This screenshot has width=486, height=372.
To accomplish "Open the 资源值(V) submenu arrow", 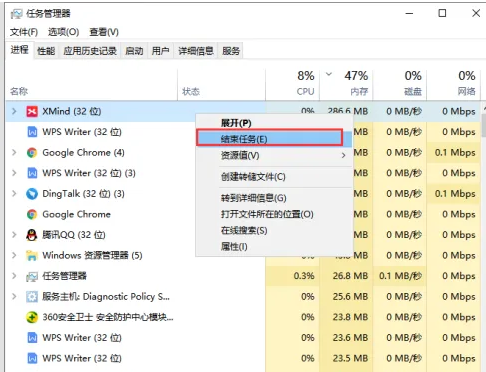I will pos(343,155).
